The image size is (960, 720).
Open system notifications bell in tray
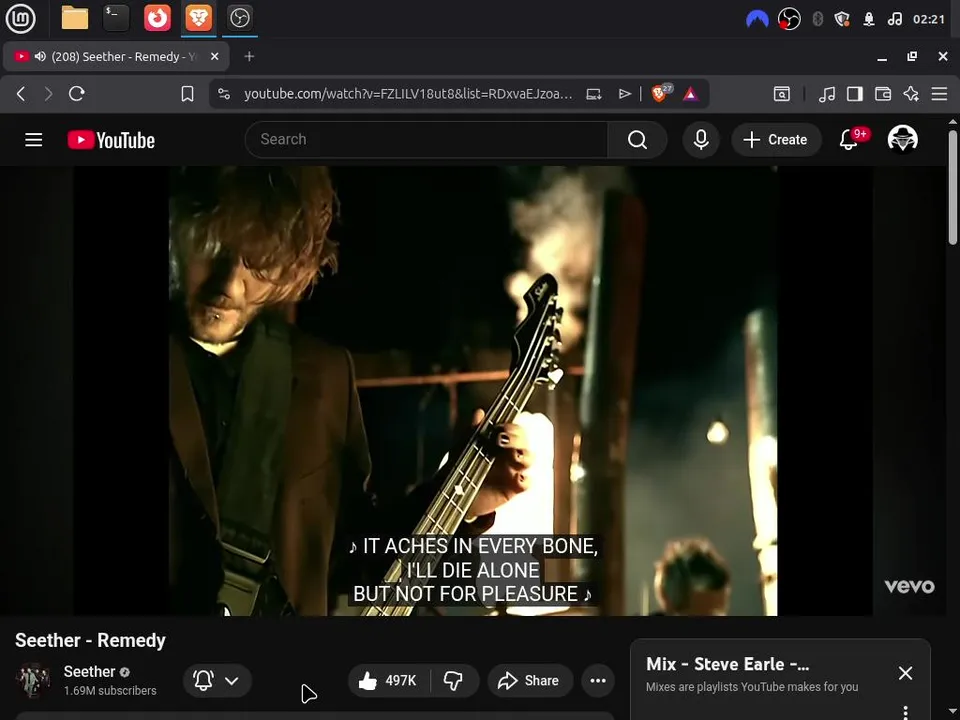tap(868, 19)
